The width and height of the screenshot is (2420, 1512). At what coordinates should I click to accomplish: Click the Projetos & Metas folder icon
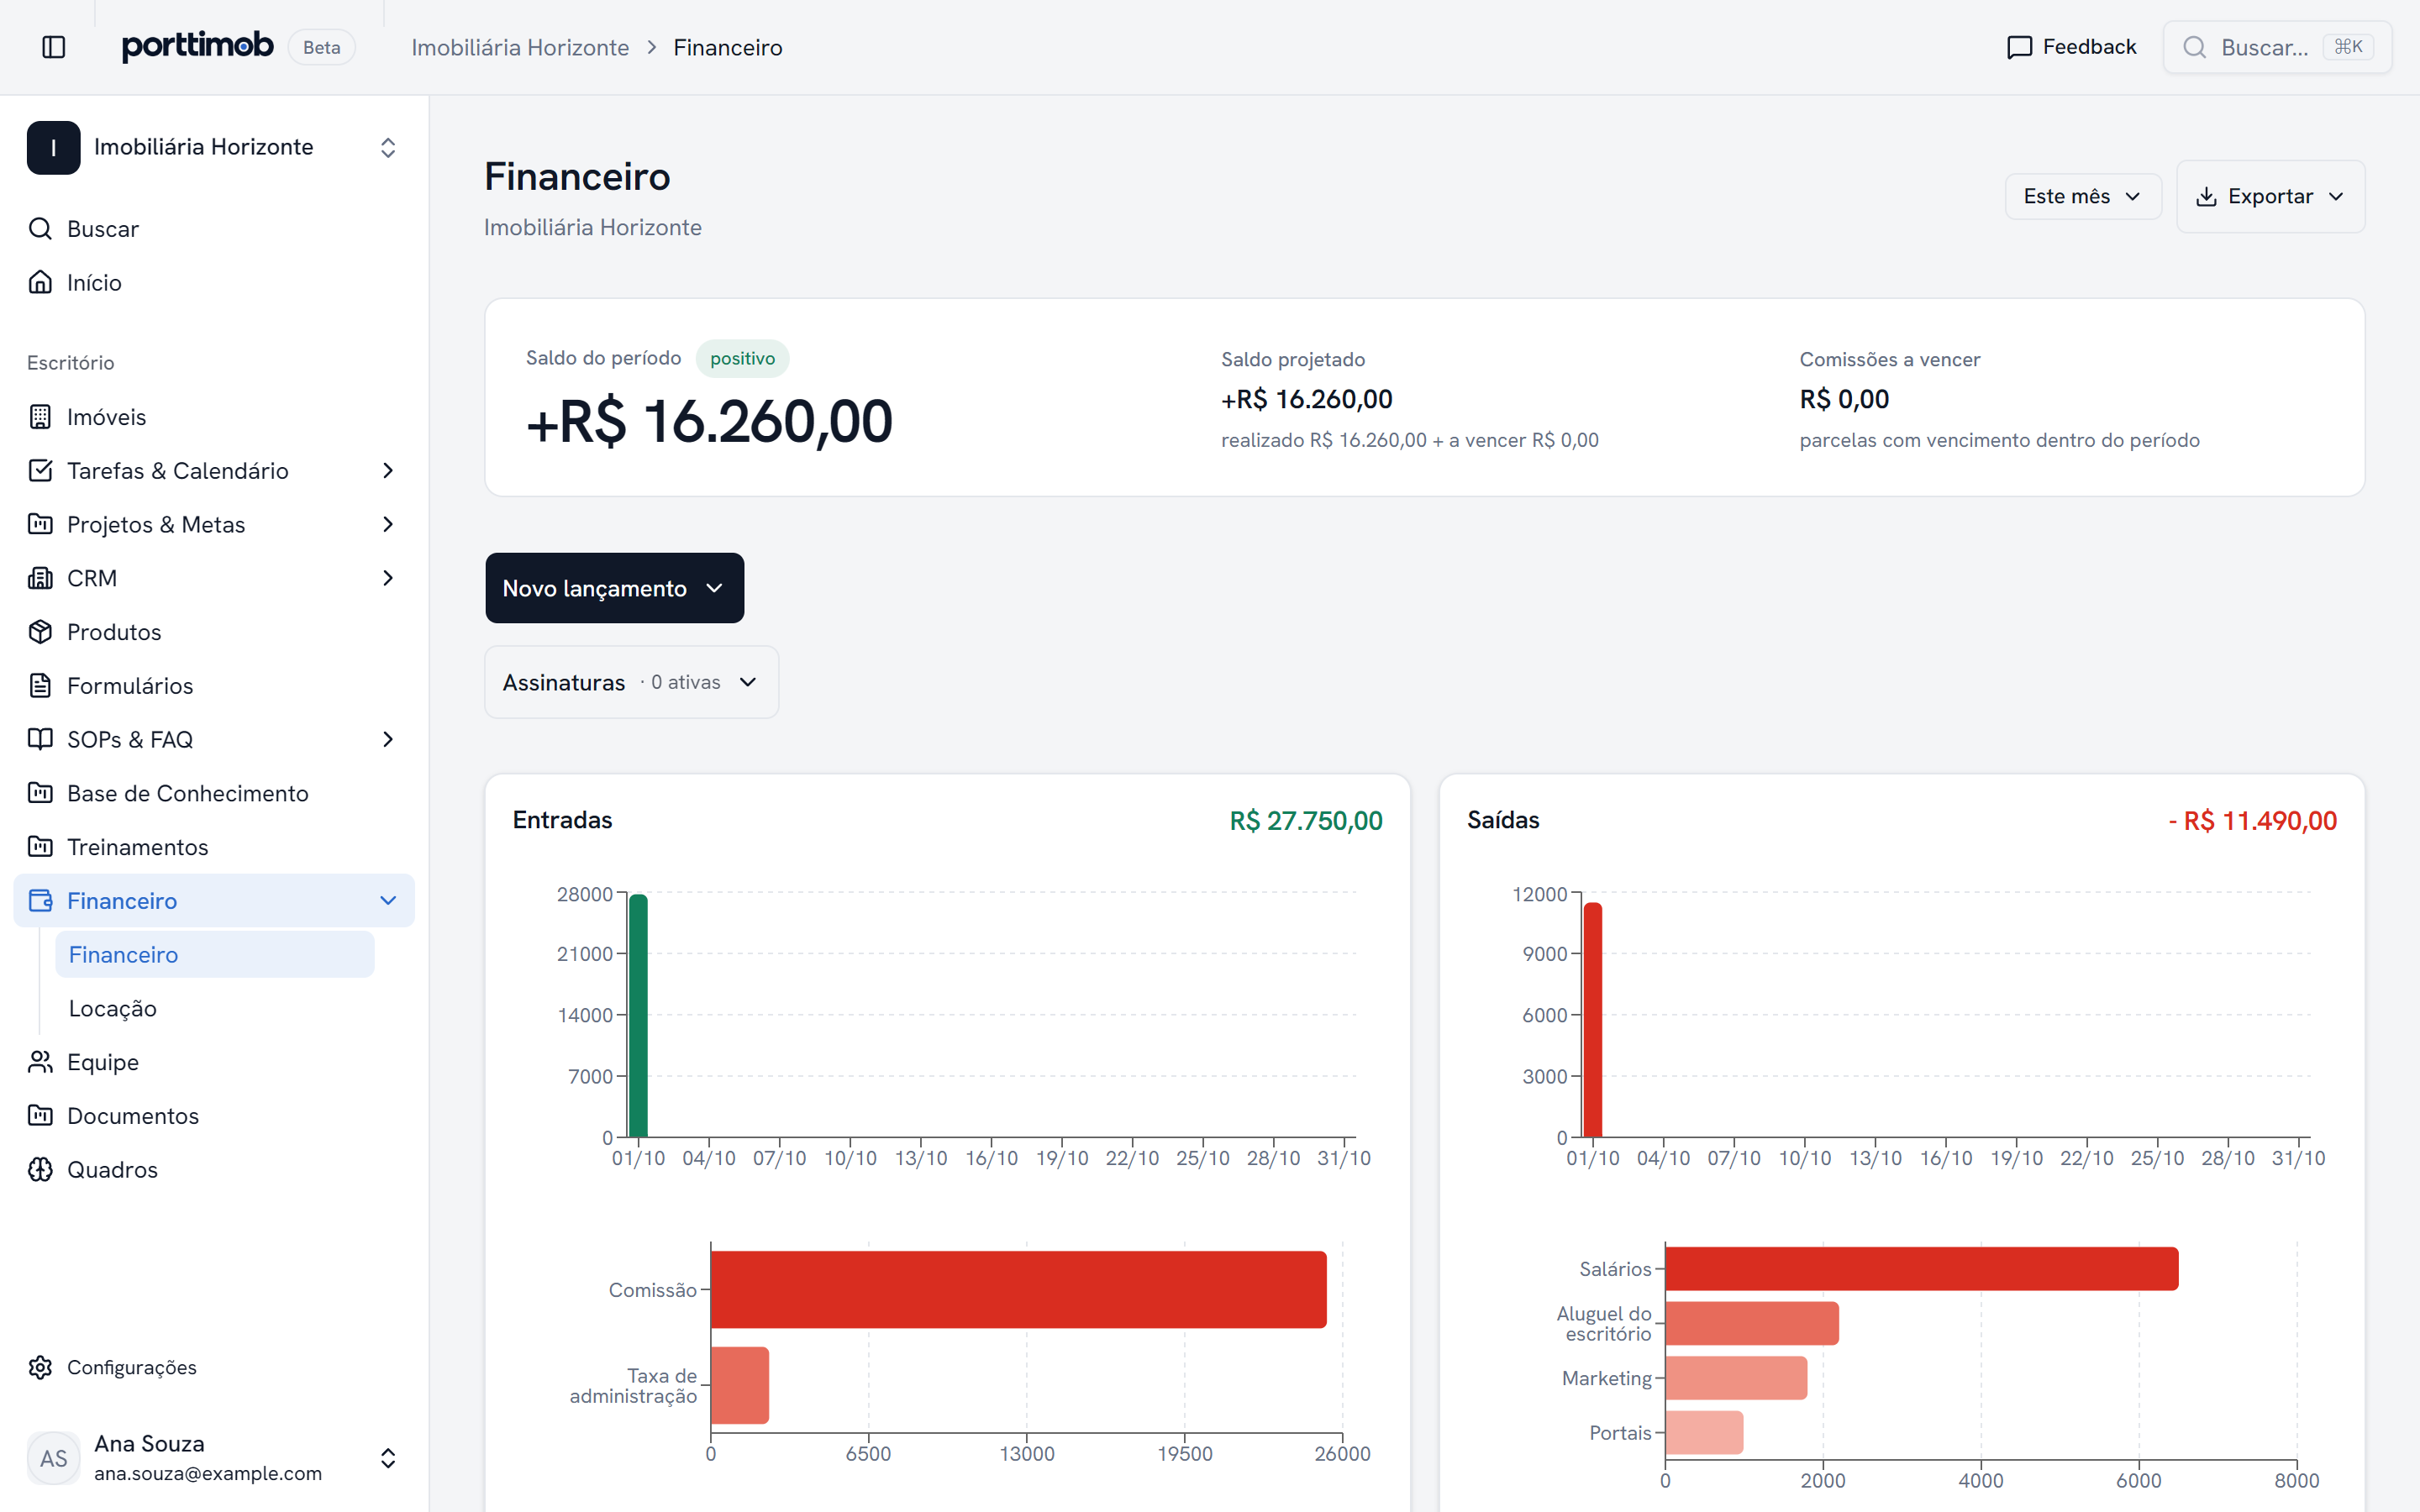click(40, 524)
